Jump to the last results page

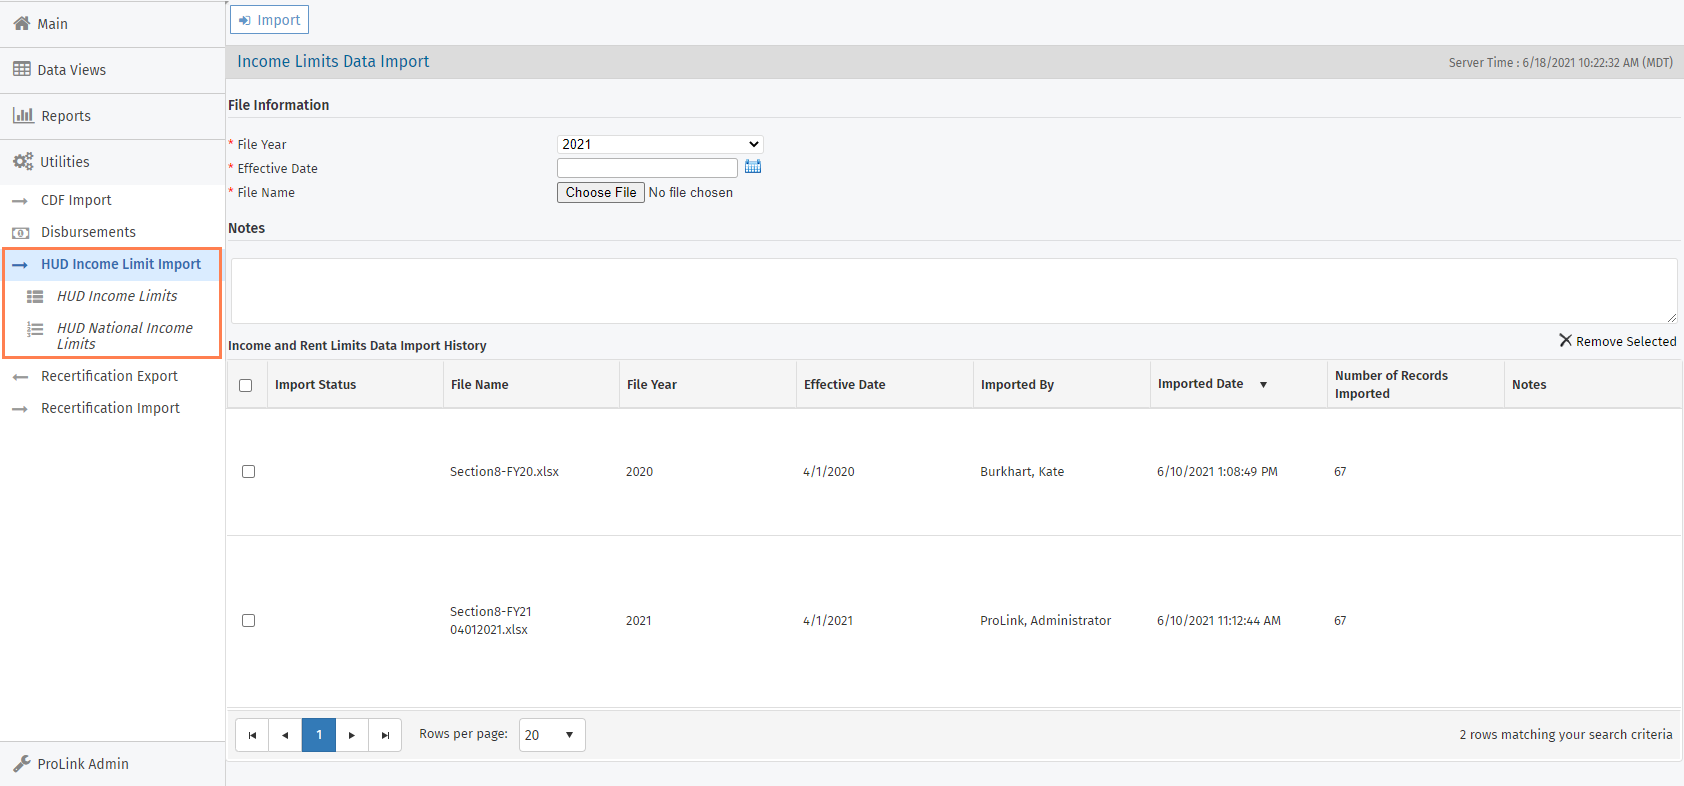click(x=385, y=735)
